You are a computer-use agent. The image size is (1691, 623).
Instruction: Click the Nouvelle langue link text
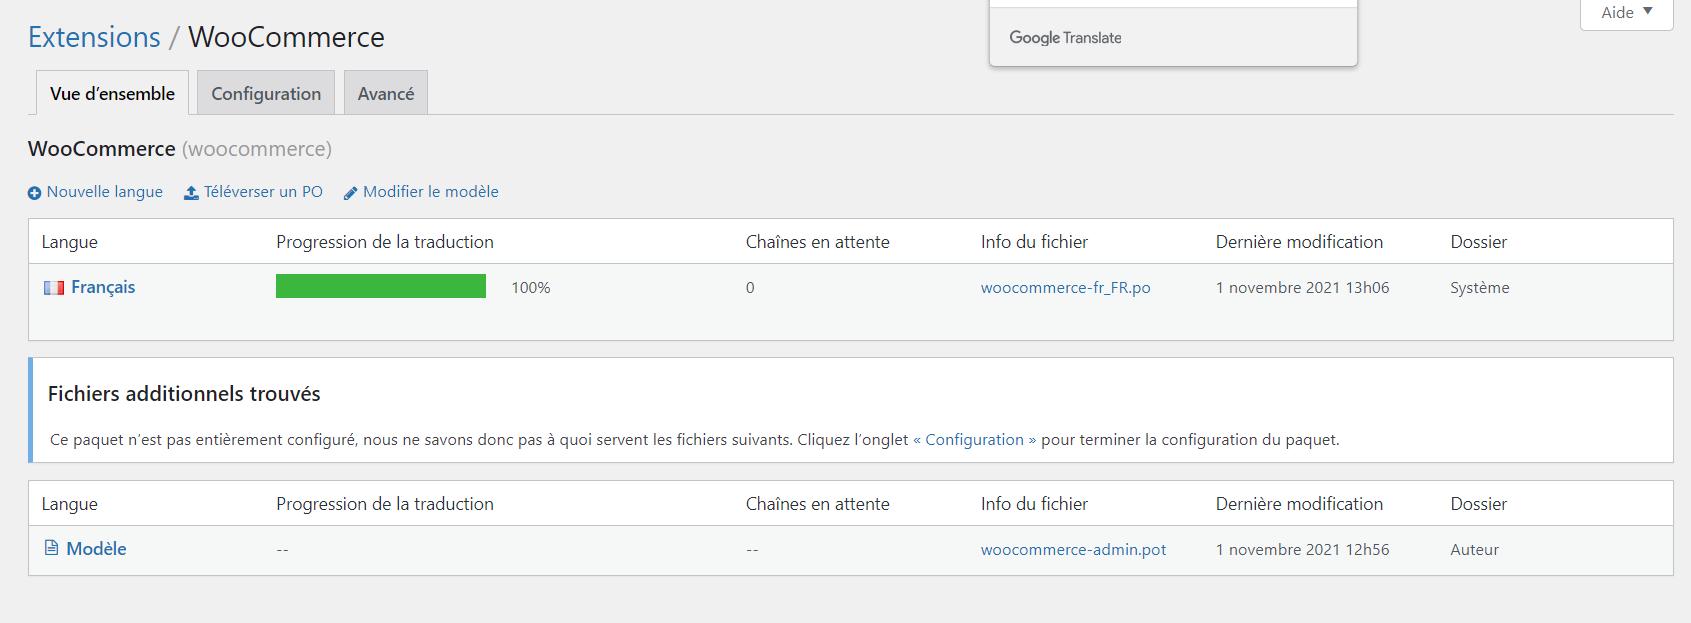(x=105, y=192)
